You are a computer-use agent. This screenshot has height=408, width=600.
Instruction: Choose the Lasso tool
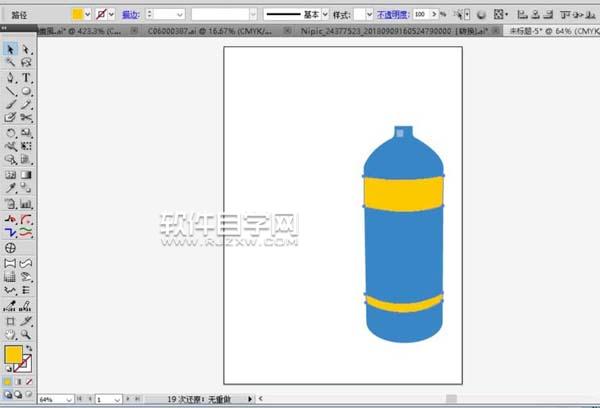point(26,62)
